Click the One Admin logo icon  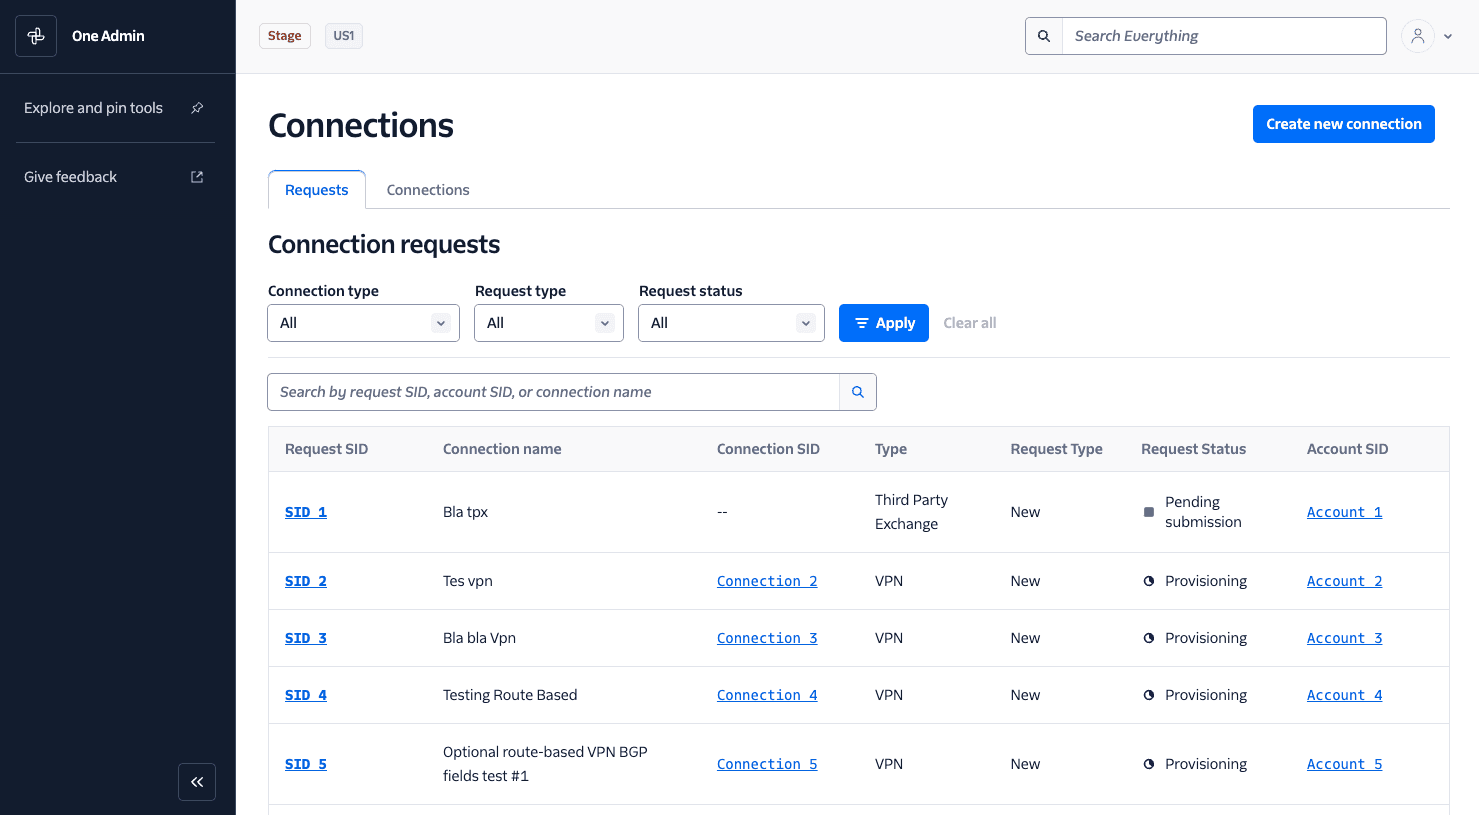click(x=36, y=36)
